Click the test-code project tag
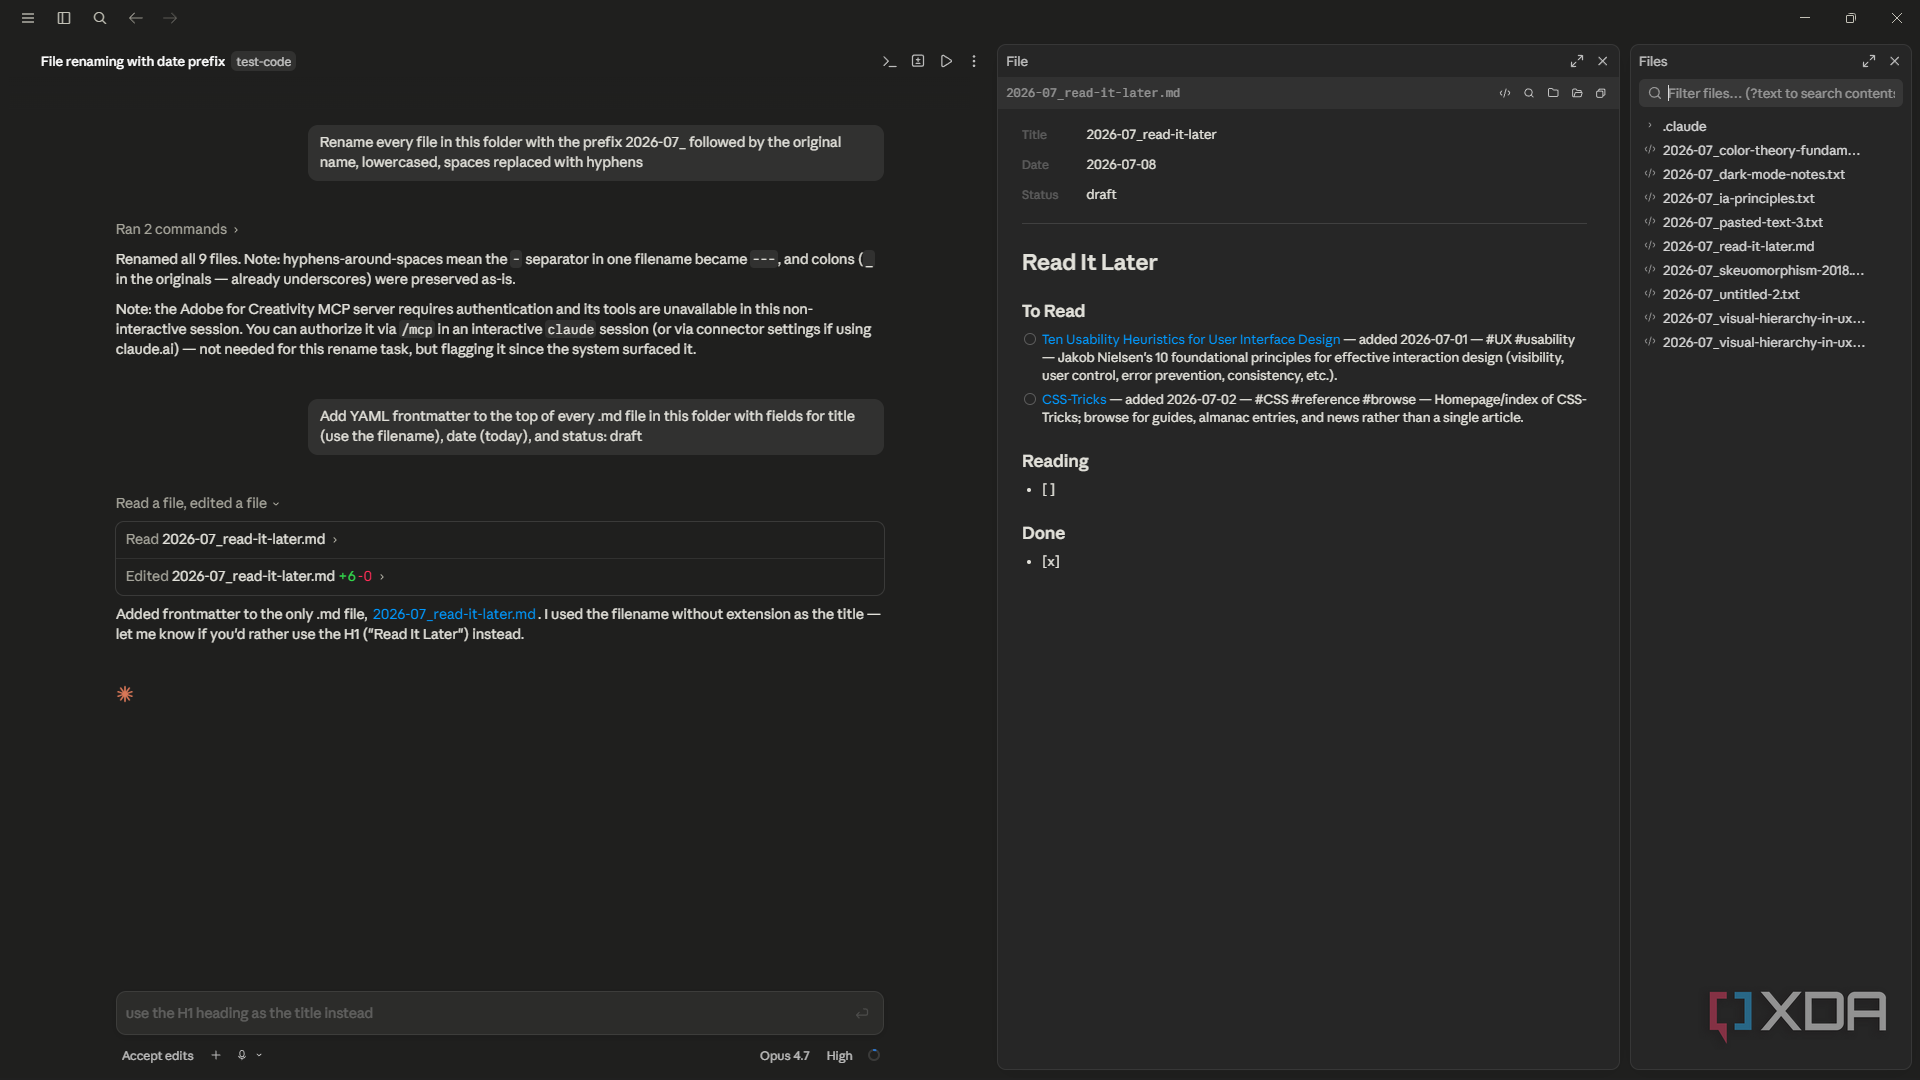 pos(264,62)
